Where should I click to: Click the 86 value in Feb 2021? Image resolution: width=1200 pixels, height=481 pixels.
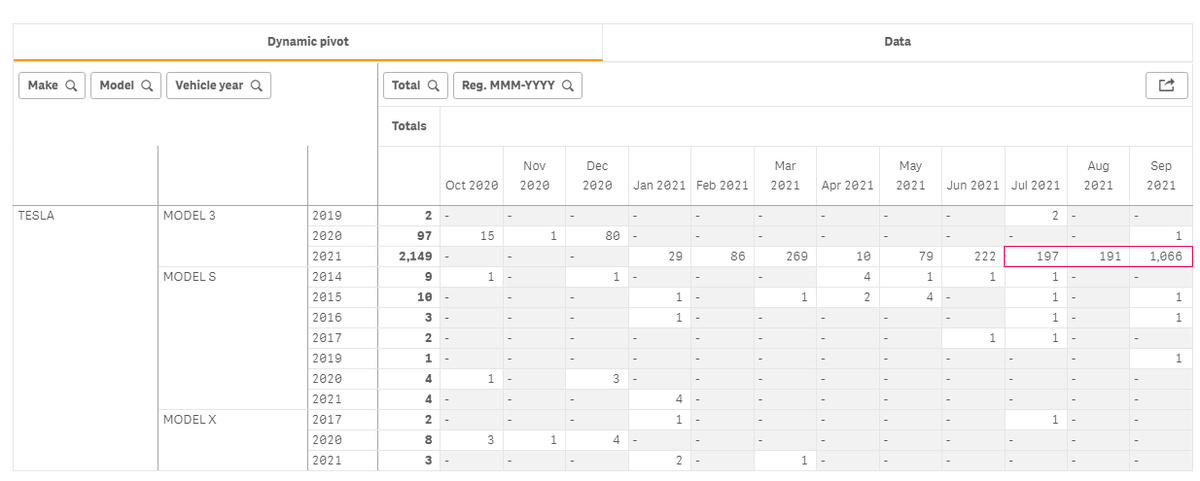[723, 256]
